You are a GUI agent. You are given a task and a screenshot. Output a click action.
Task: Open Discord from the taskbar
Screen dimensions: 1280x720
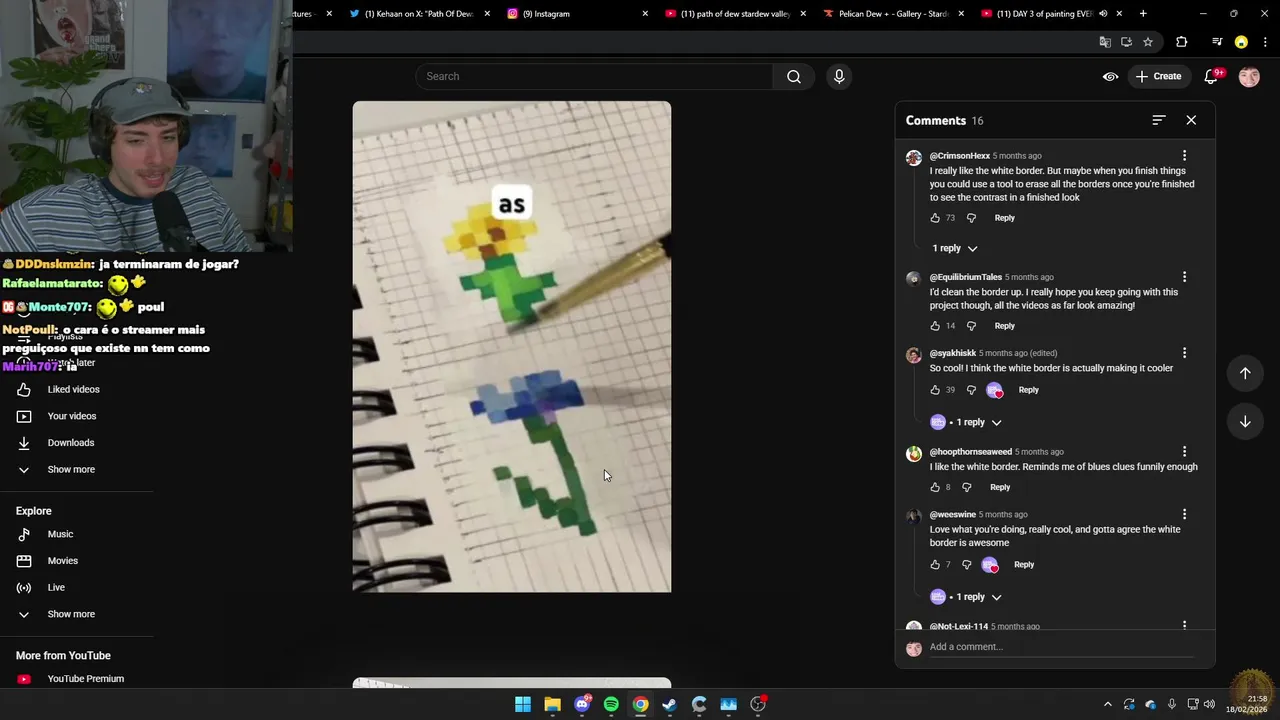point(582,705)
